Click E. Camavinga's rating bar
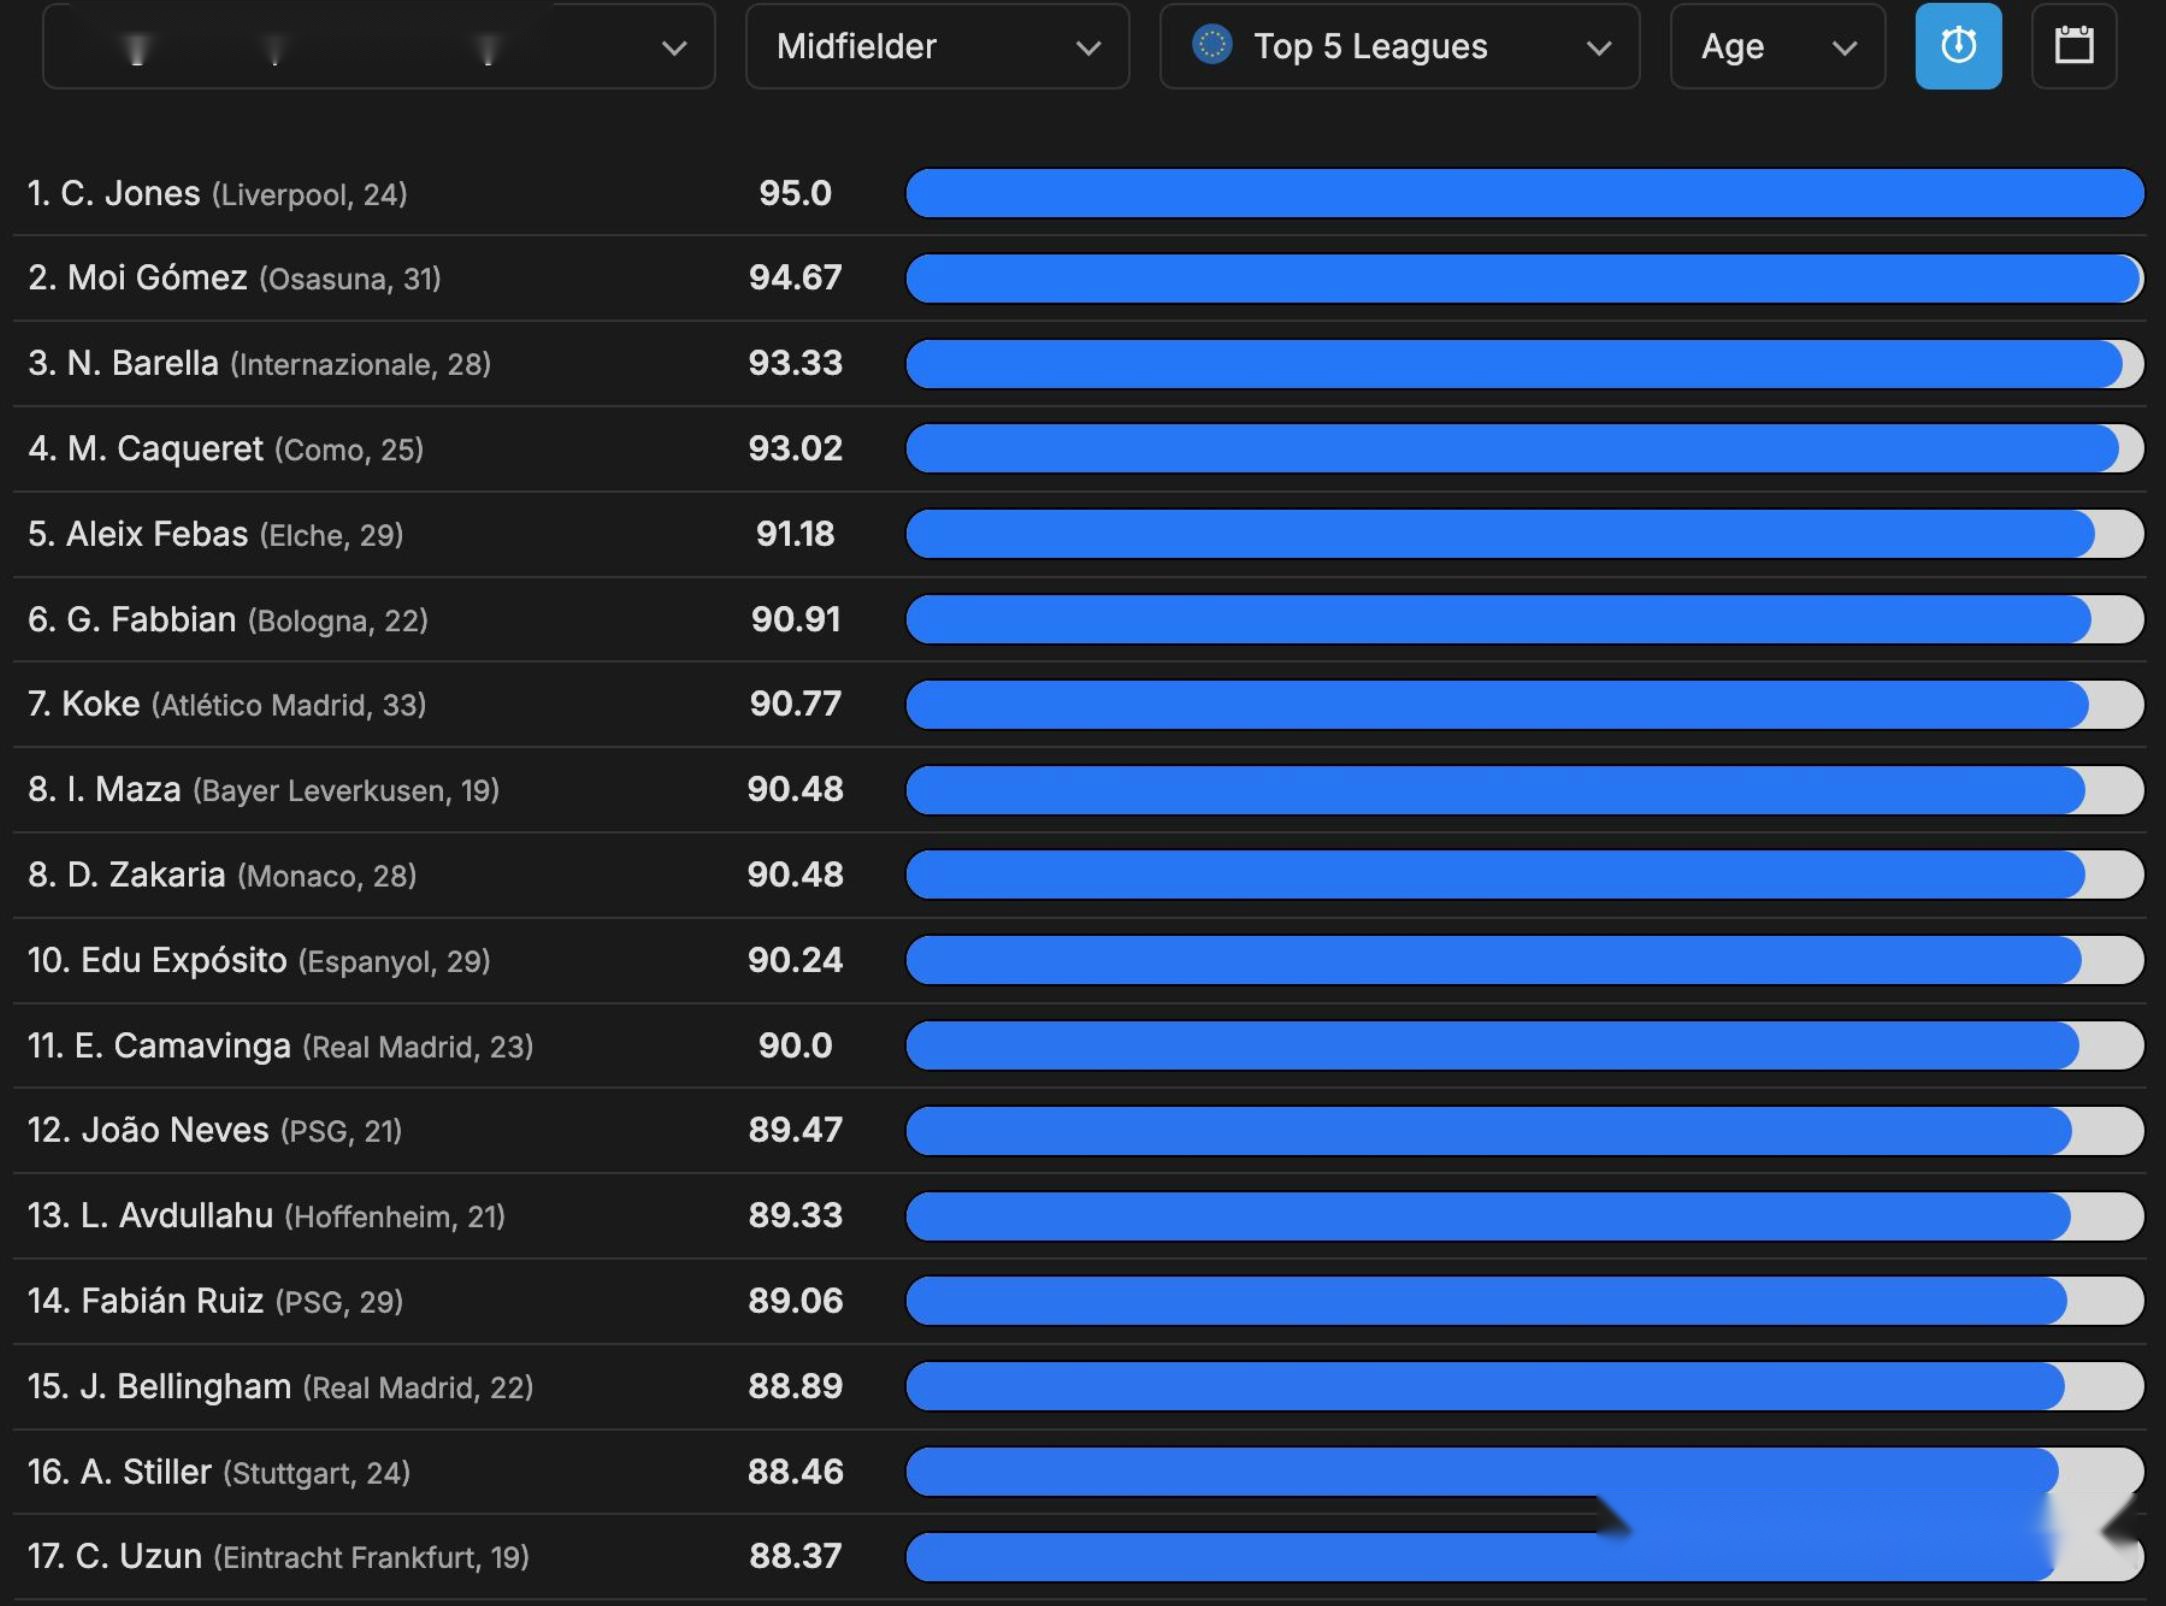This screenshot has height=1606, width=2166. (x=1523, y=1045)
